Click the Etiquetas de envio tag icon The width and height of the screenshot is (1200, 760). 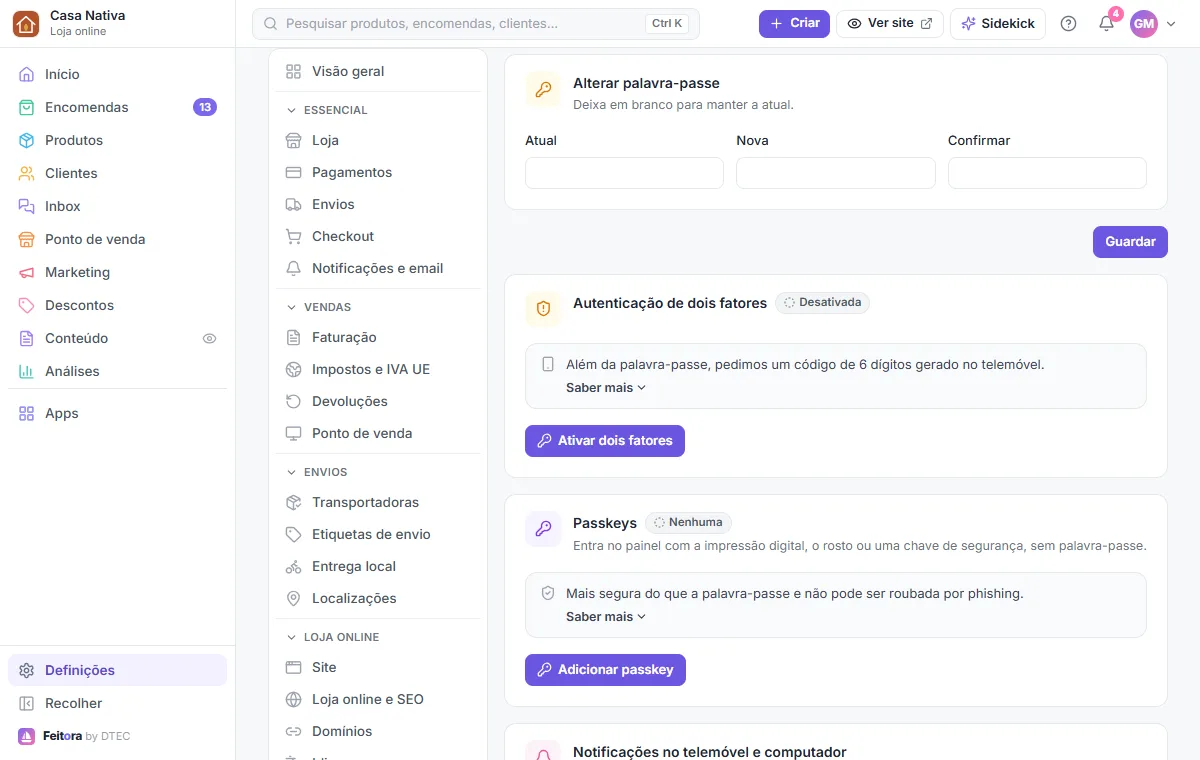pos(293,534)
